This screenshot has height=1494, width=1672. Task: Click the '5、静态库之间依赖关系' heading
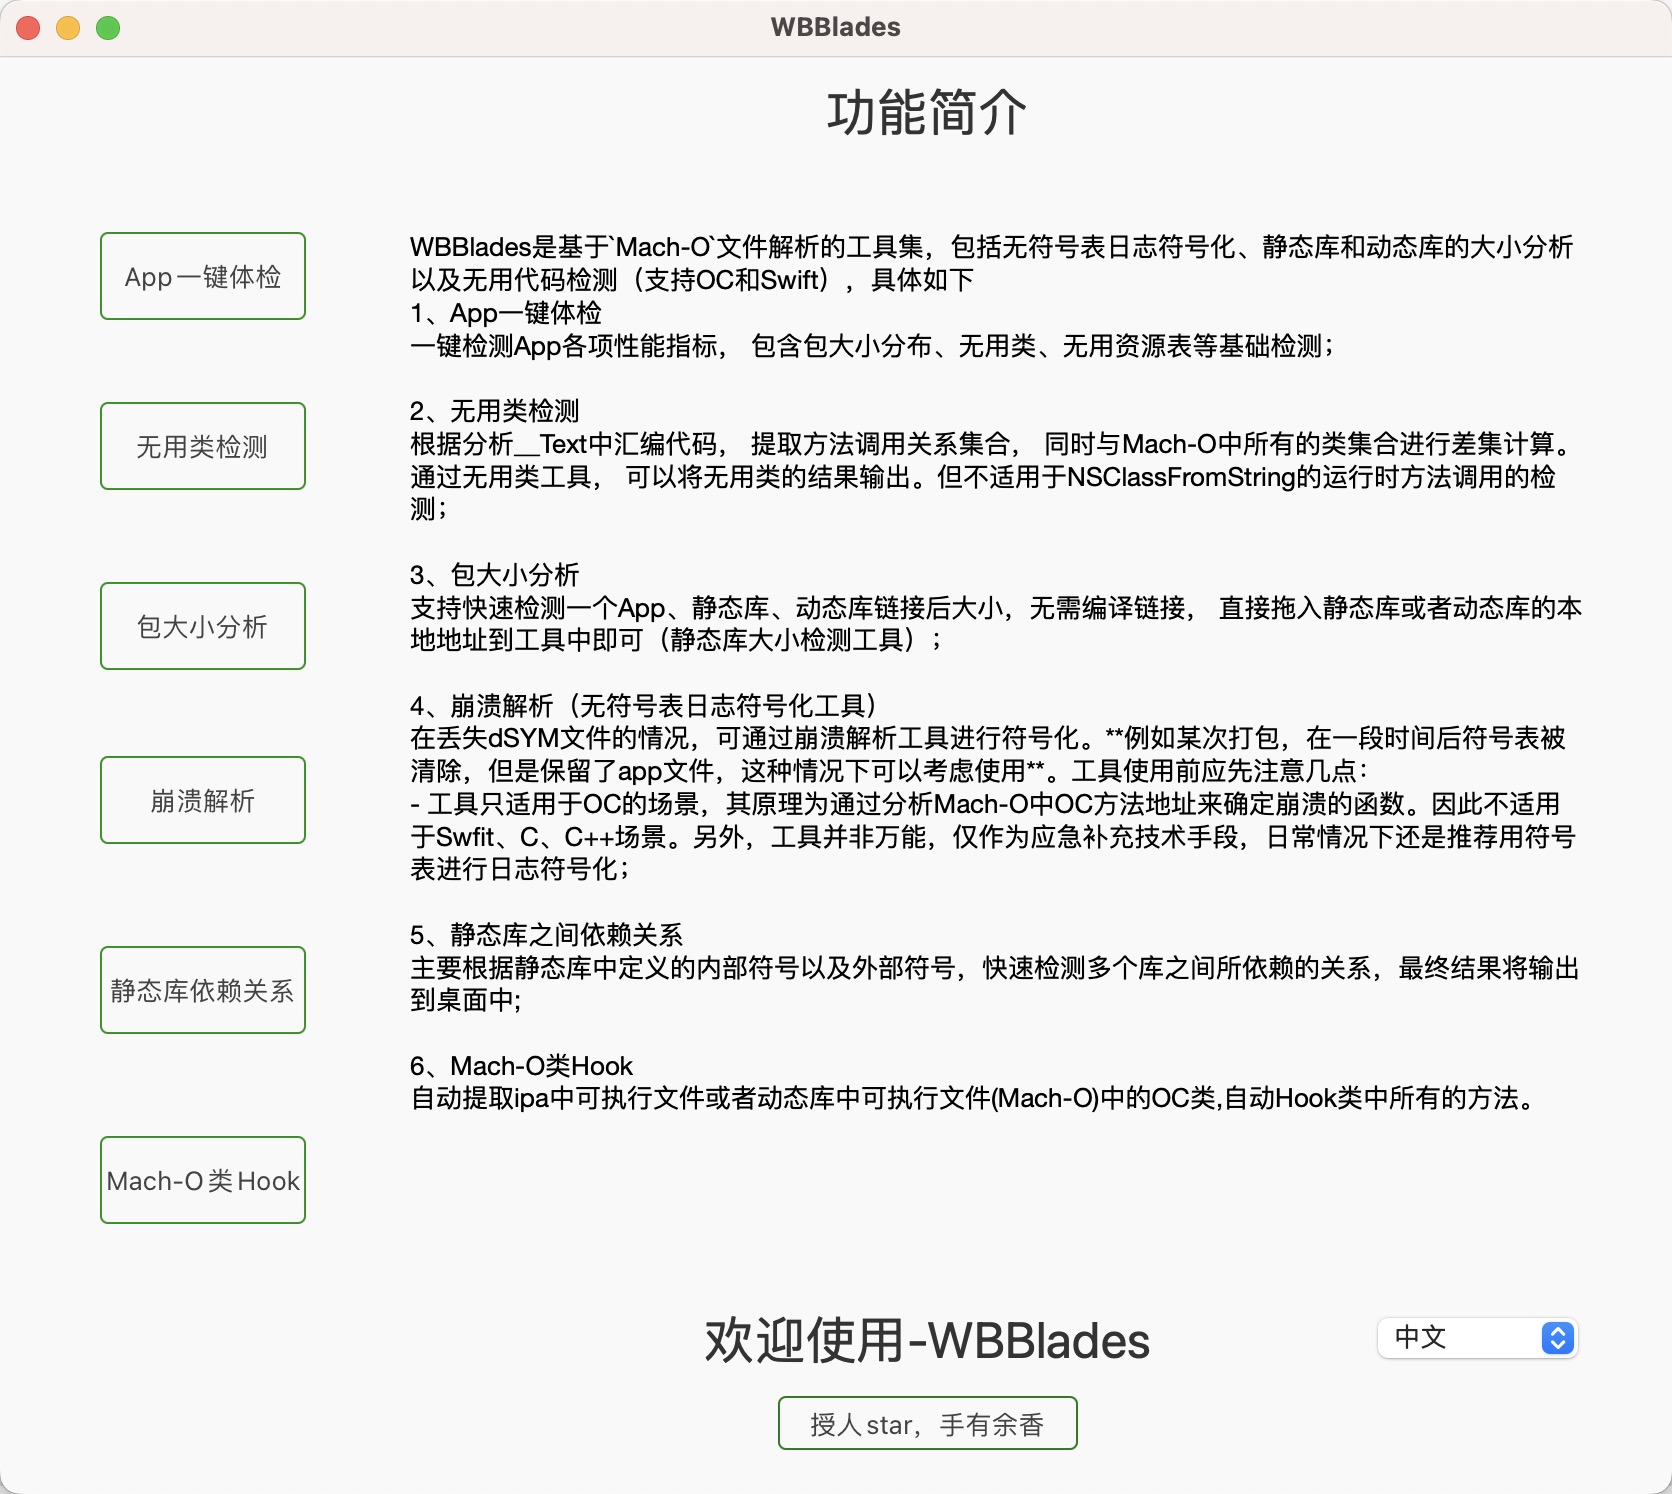546,935
